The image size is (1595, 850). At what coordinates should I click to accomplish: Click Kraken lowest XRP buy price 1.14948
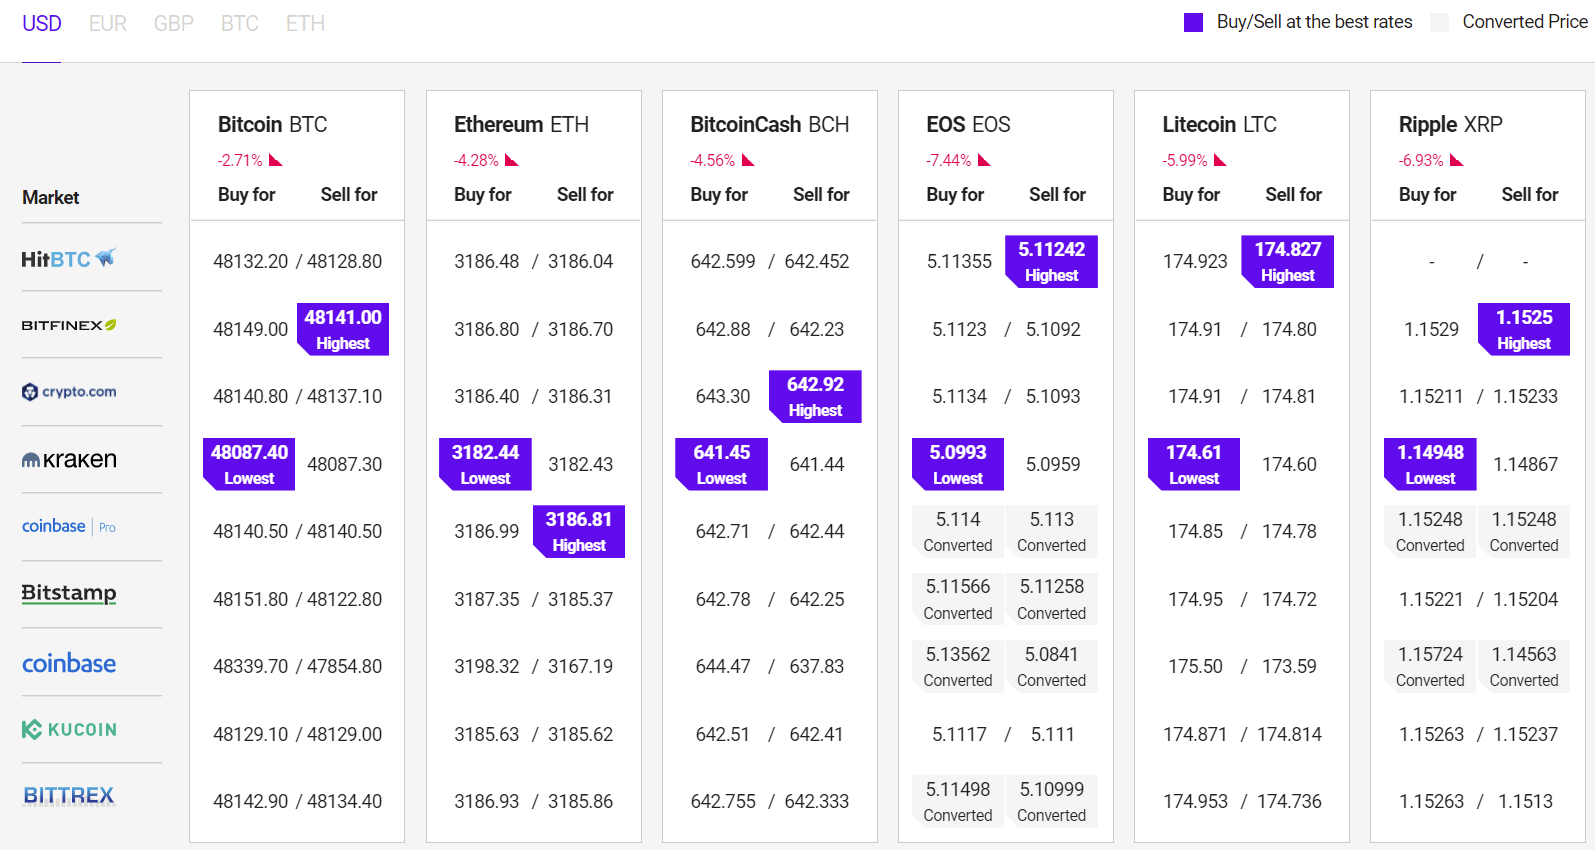coord(1430,464)
